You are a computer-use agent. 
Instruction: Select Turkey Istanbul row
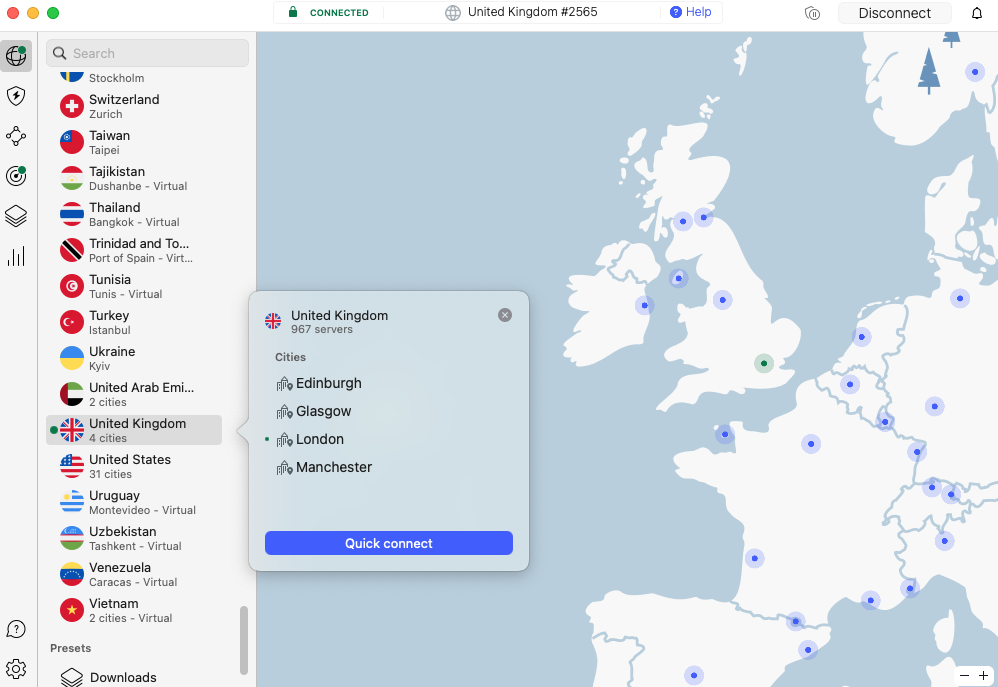point(134,322)
